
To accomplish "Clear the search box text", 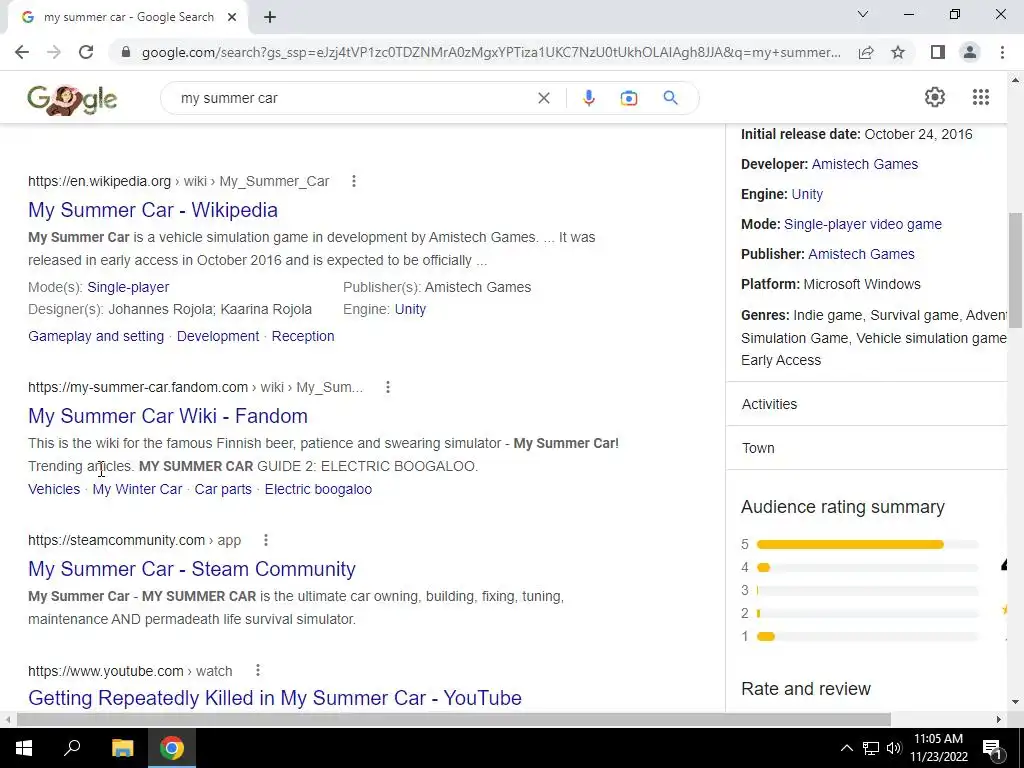I will tap(543, 98).
